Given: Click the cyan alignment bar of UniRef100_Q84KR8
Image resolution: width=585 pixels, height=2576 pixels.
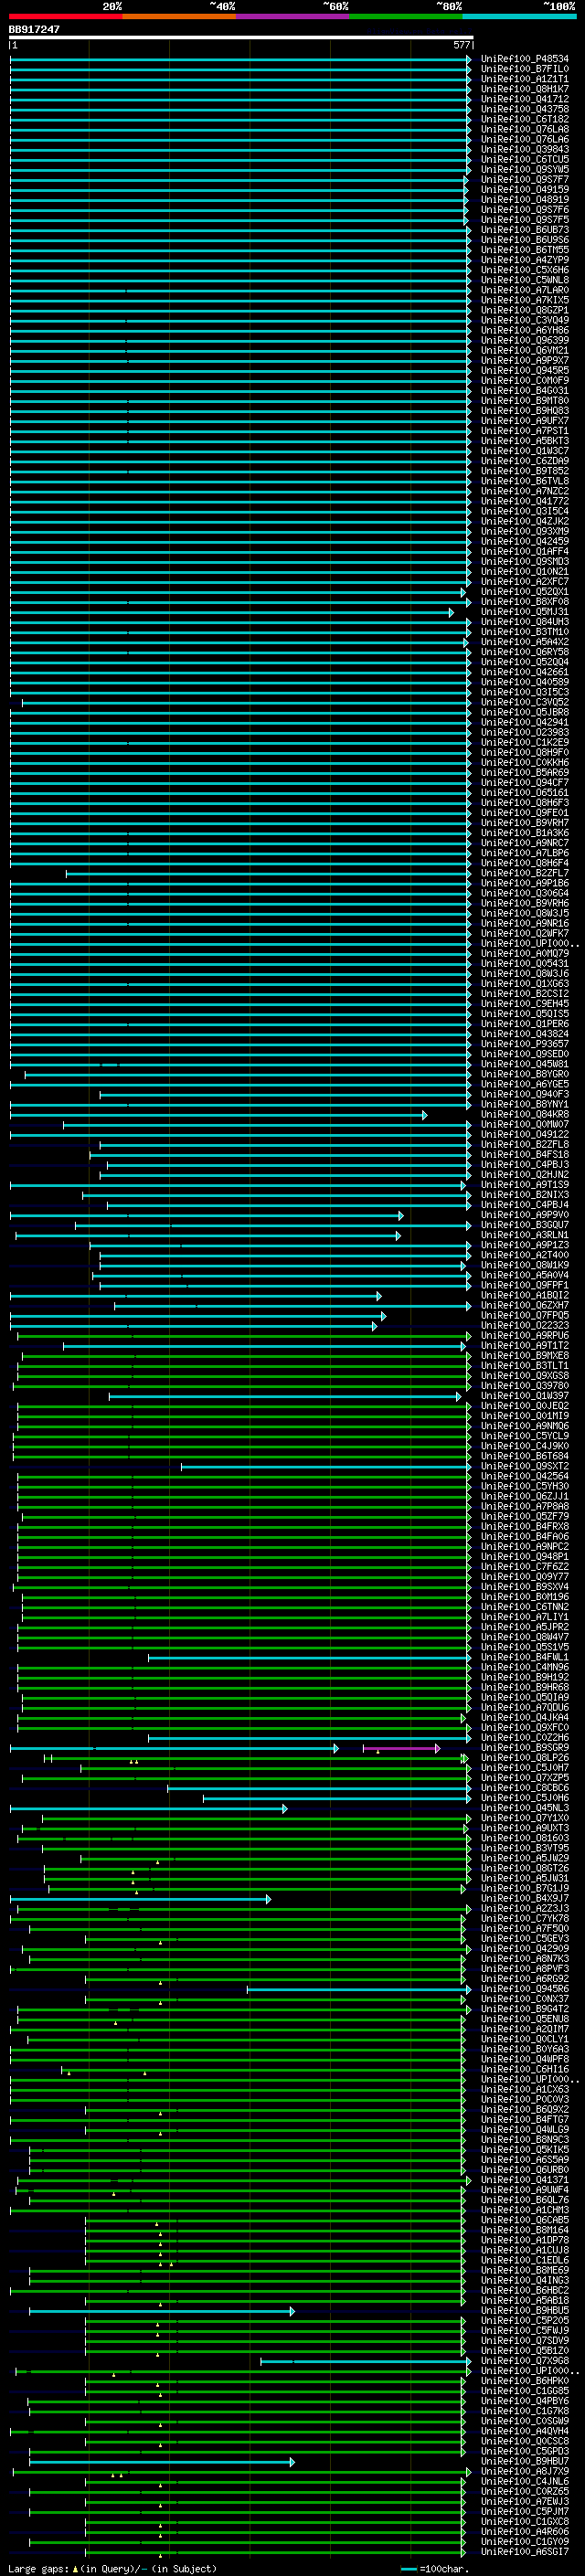Looking at the screenshot, I should pyautogui.click(x=218, y=1114).
